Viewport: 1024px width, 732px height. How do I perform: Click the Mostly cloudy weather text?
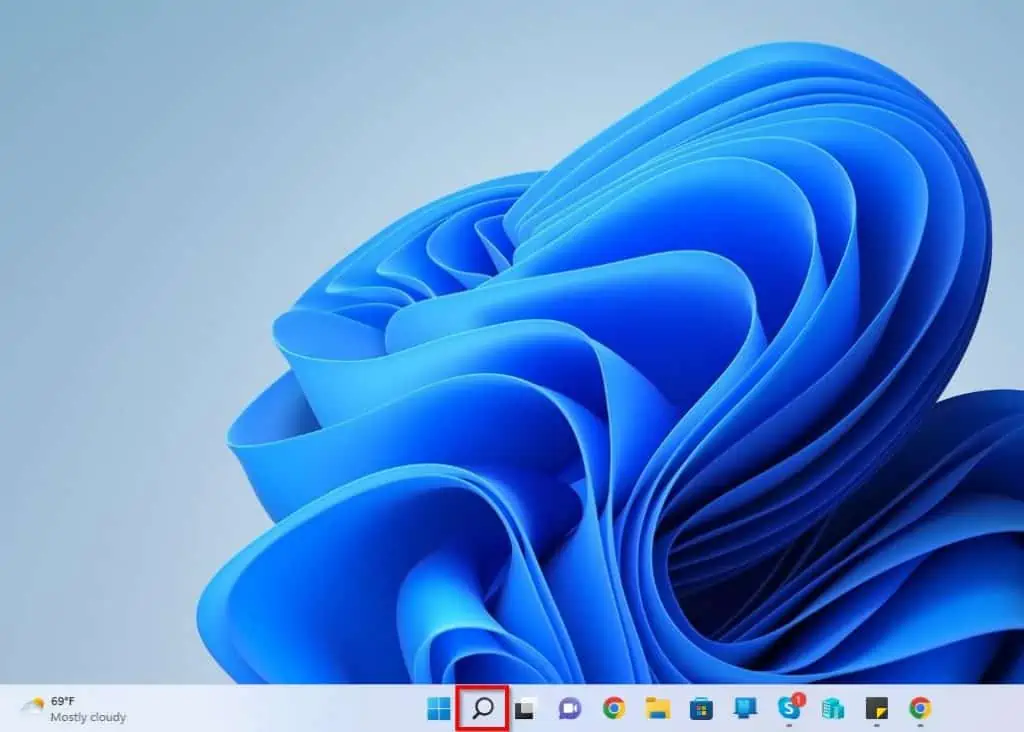coord(88,717)
